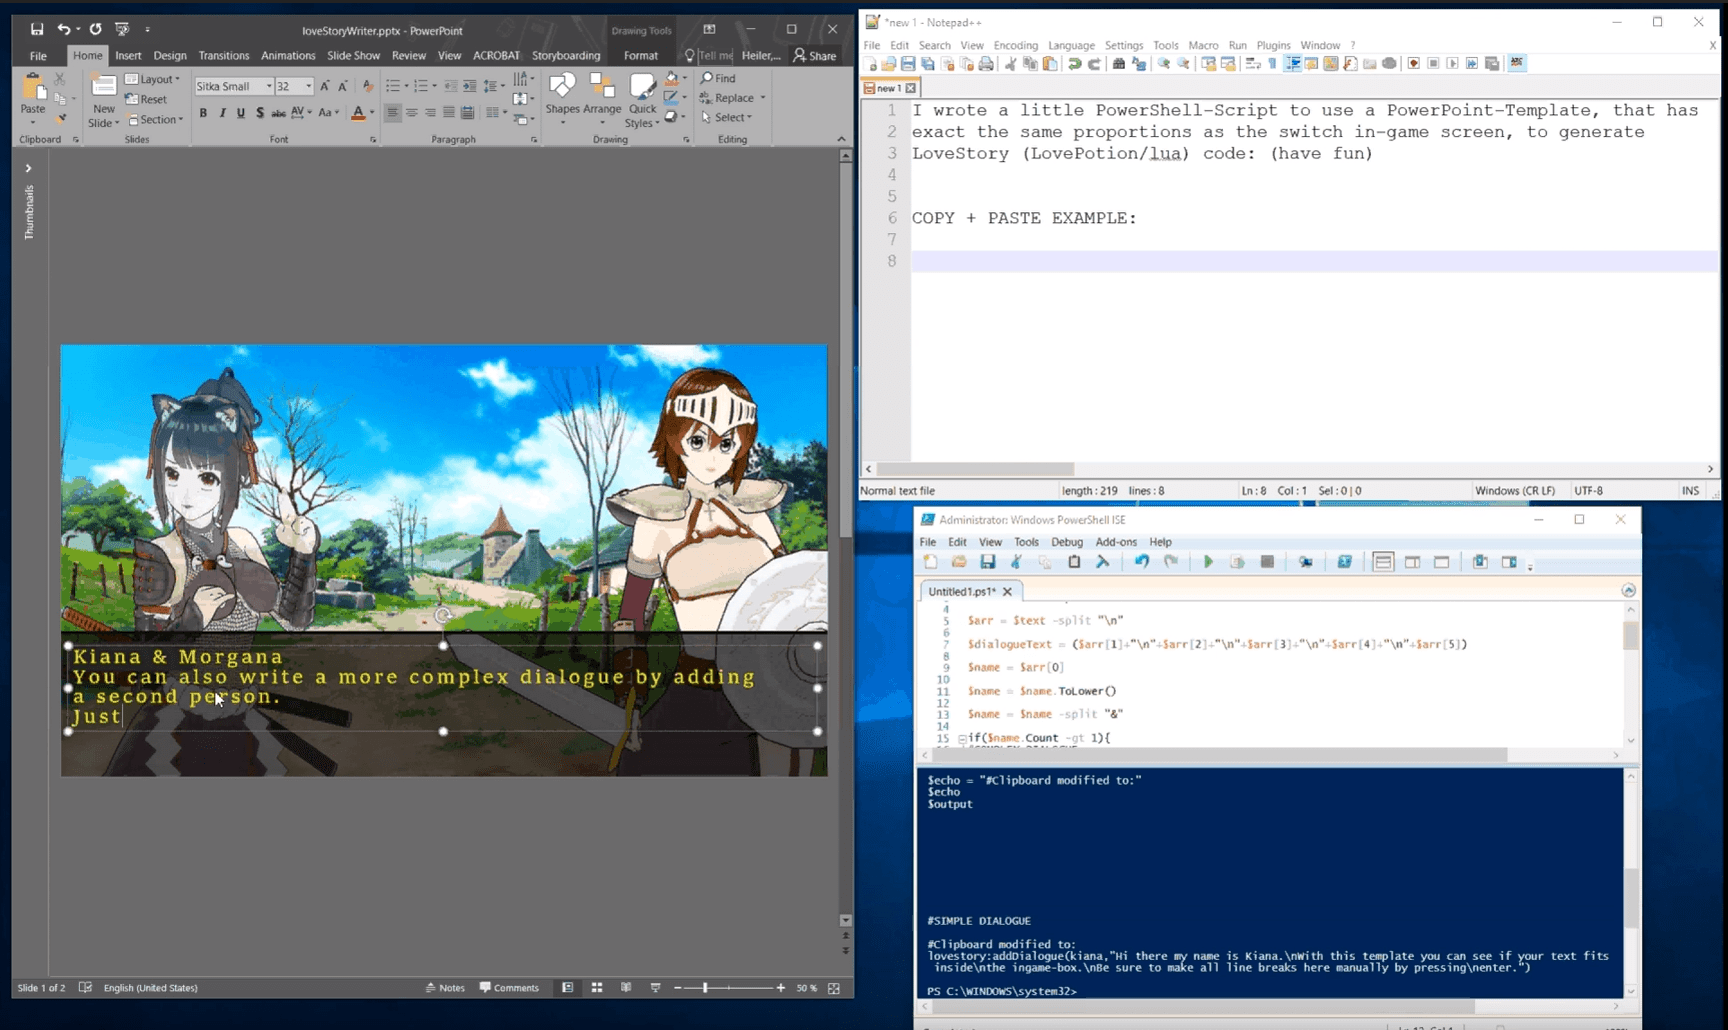Click the Undo arrow in PowerPoint title bar
The image size is (1728, 1030).
(64, 29)
